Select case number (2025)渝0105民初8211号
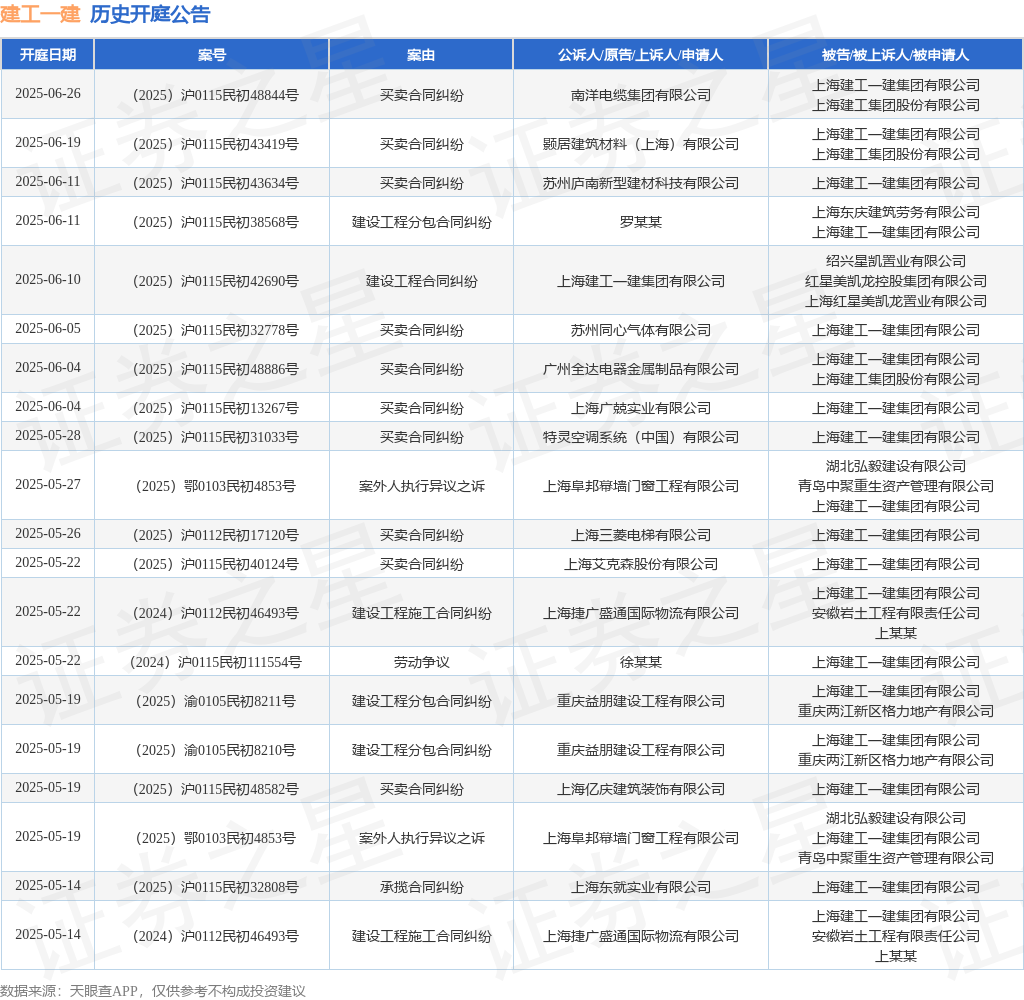 216,702
